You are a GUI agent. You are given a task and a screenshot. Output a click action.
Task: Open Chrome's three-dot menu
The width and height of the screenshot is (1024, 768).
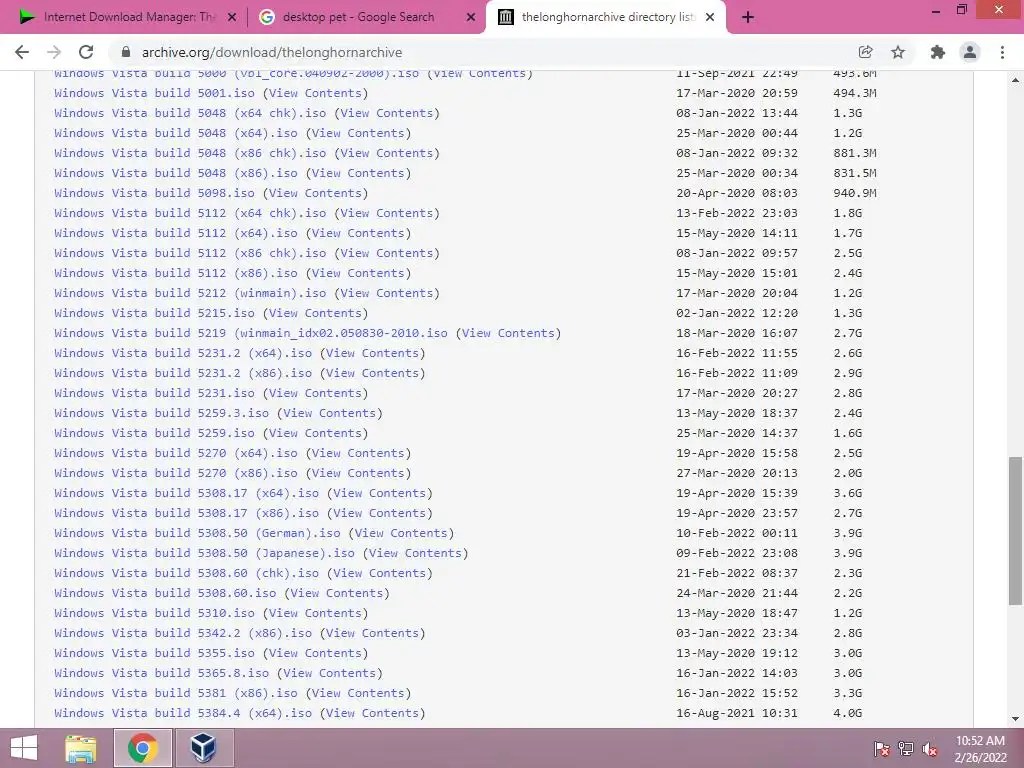click(x=1002, y=52)
